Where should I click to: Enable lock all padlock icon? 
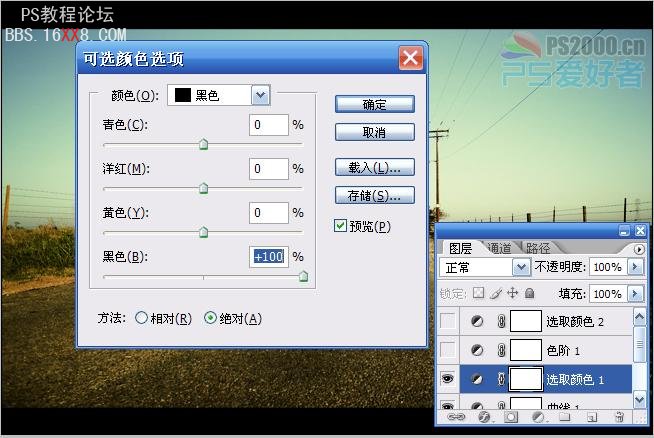(530, 293)
